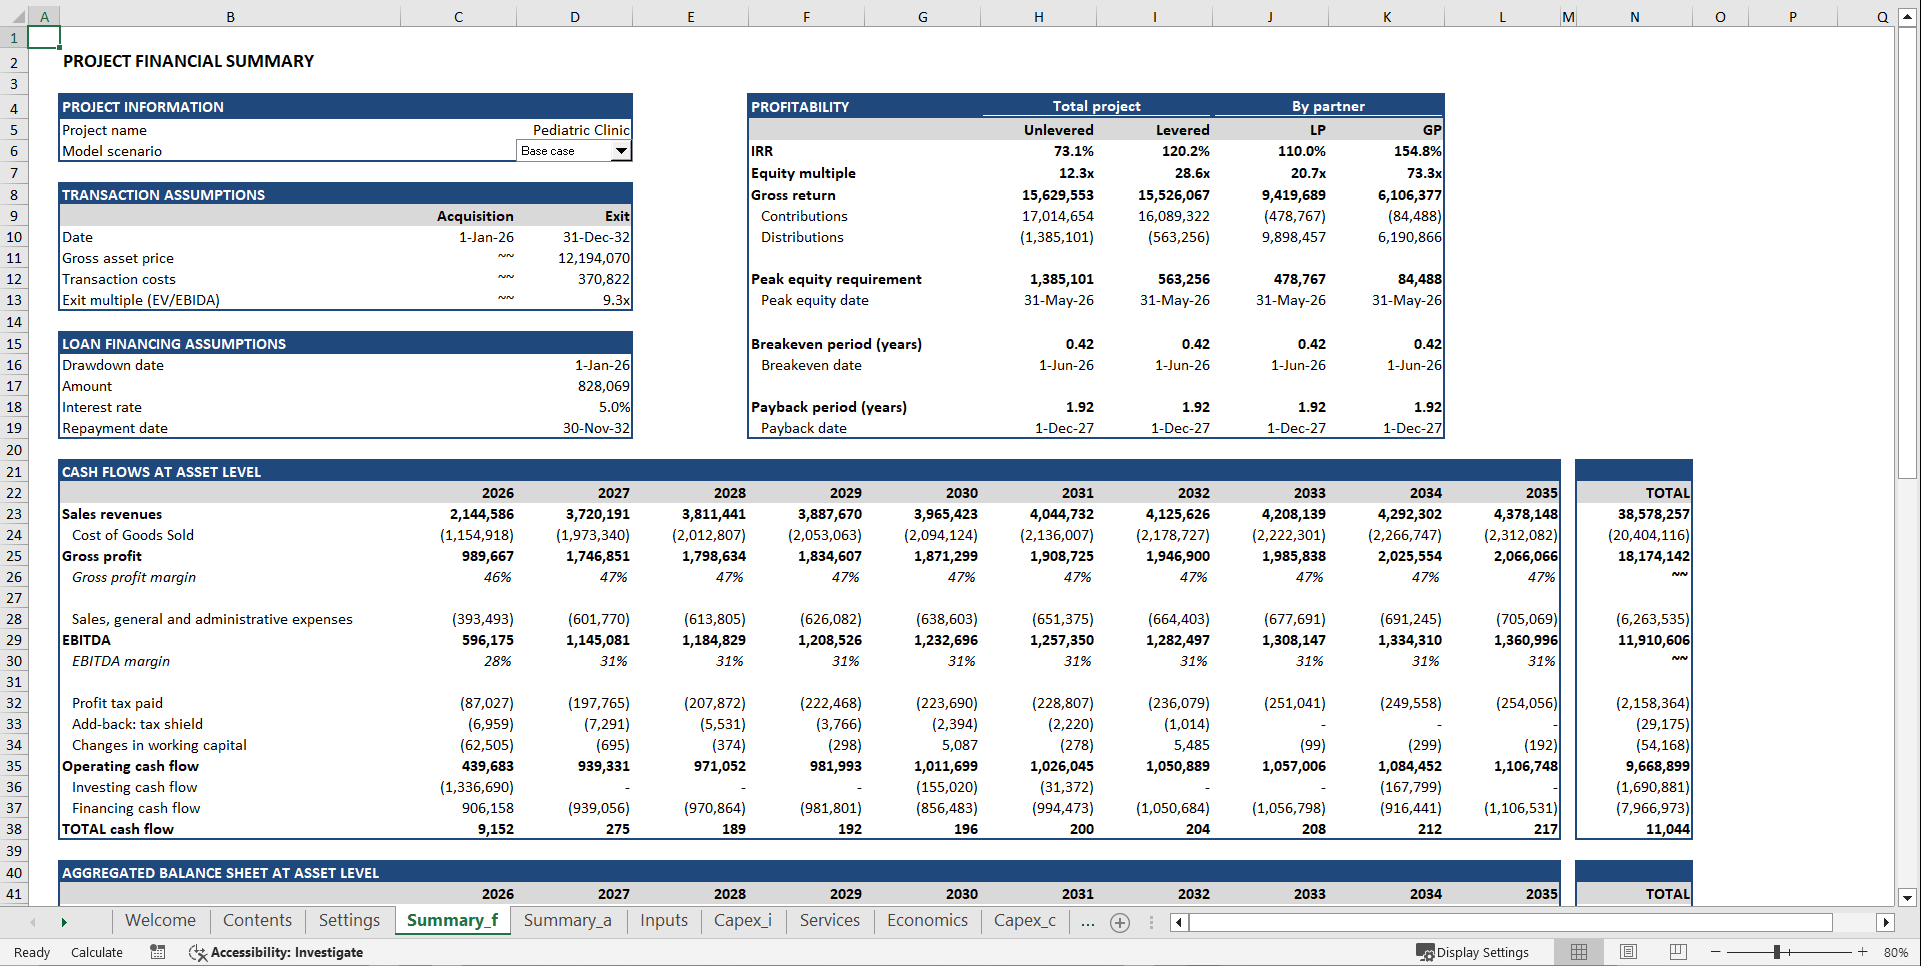Add a new worksheet with the plus icon

tap(1119, 922)
